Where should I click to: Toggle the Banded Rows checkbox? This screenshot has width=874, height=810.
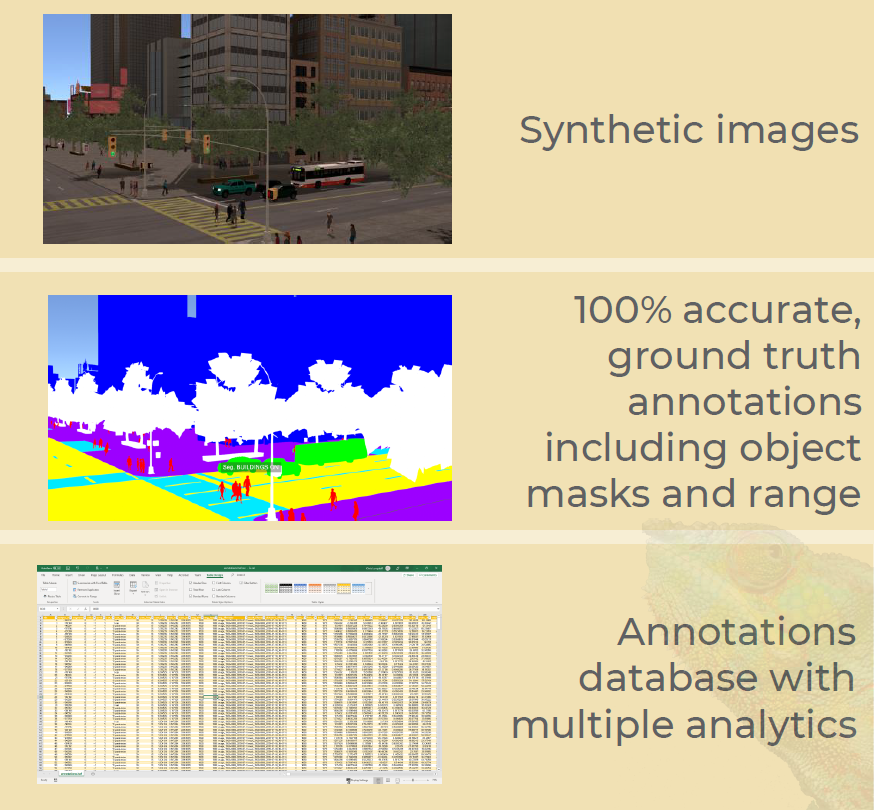pos(190,596)
